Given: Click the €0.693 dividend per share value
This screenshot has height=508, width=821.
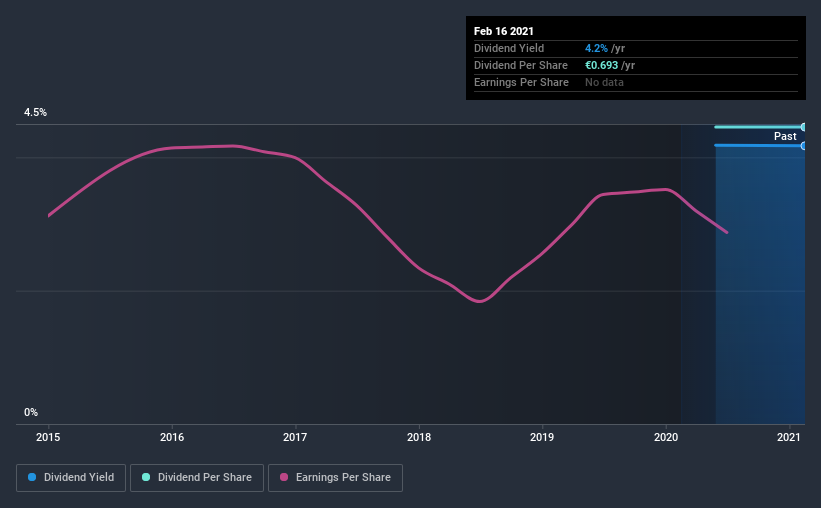Looking at the screenshot, I should tap(602, 65).
